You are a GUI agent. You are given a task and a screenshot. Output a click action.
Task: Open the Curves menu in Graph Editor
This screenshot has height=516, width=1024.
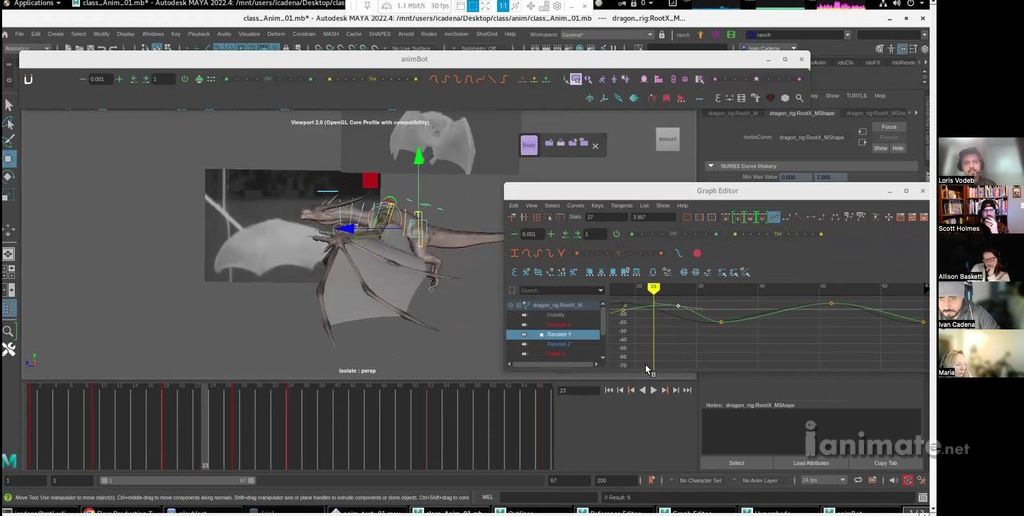click(575, 205)
